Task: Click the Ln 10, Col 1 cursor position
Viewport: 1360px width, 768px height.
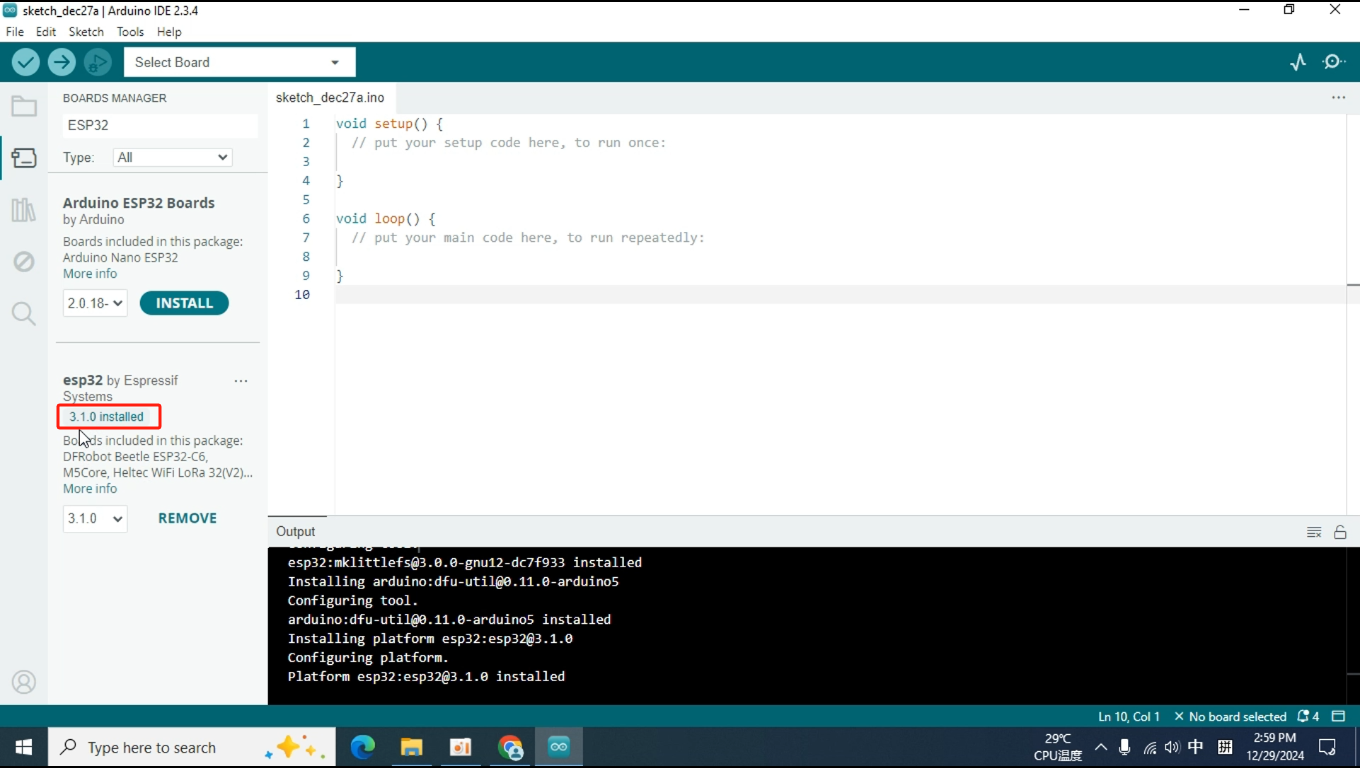Action: coord(1129,717)
